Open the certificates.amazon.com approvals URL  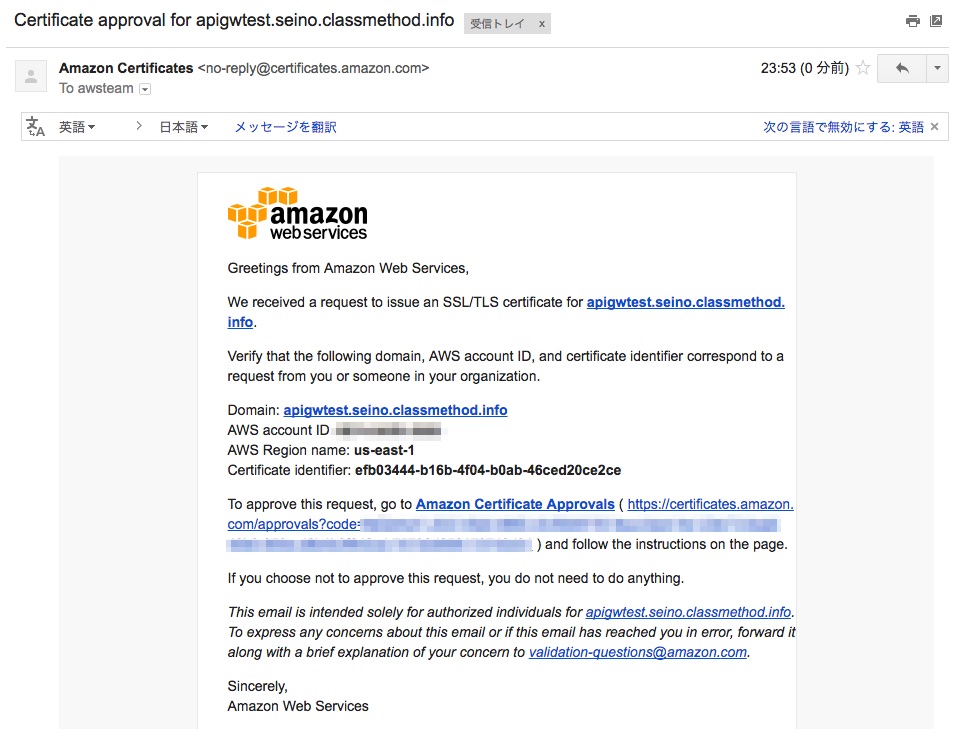coord(511,524)
